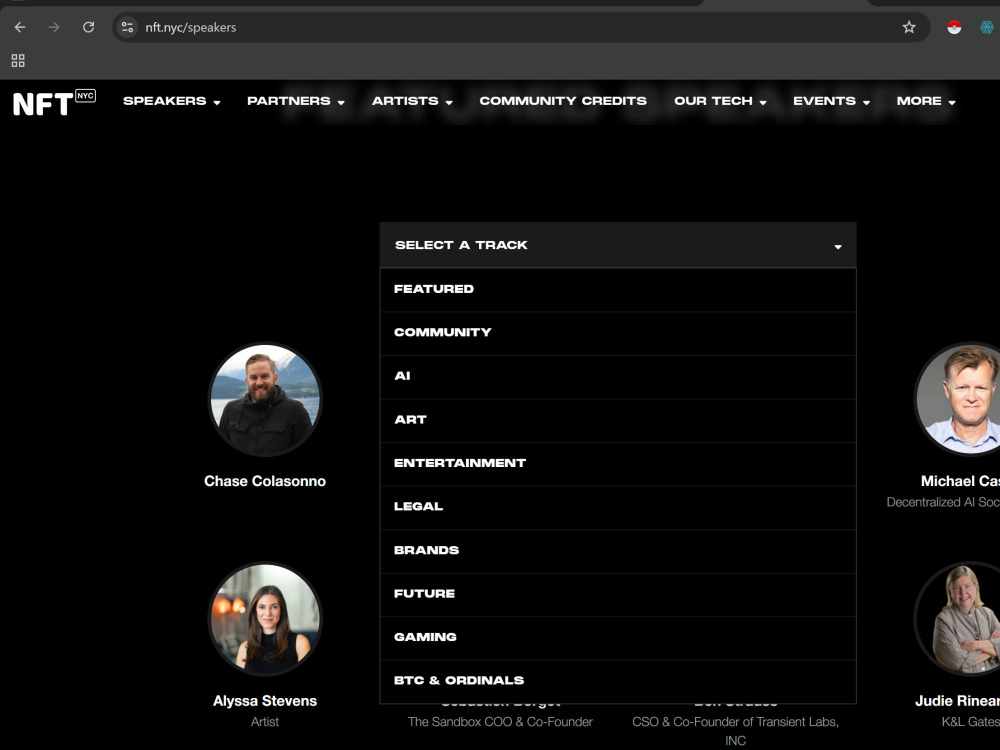1000x750 pixels.
Task: Open Alyssa Stevens' profile photo
Action: pos(265,619)
